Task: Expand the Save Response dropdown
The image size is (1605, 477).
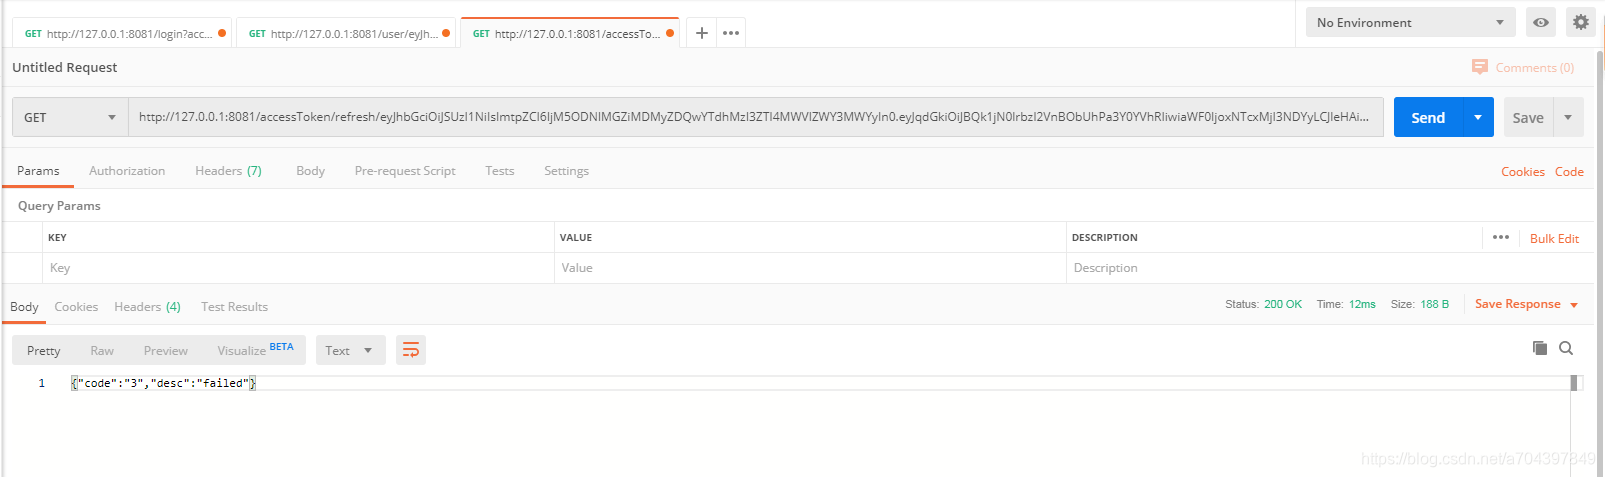Action: click(x=1574, y=305)
